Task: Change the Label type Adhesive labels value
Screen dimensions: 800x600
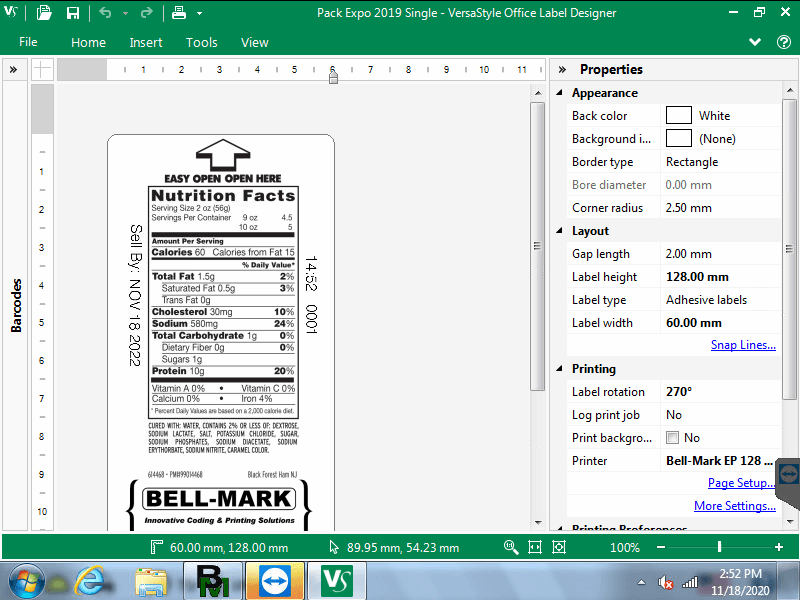Action: tap(720, 299)
